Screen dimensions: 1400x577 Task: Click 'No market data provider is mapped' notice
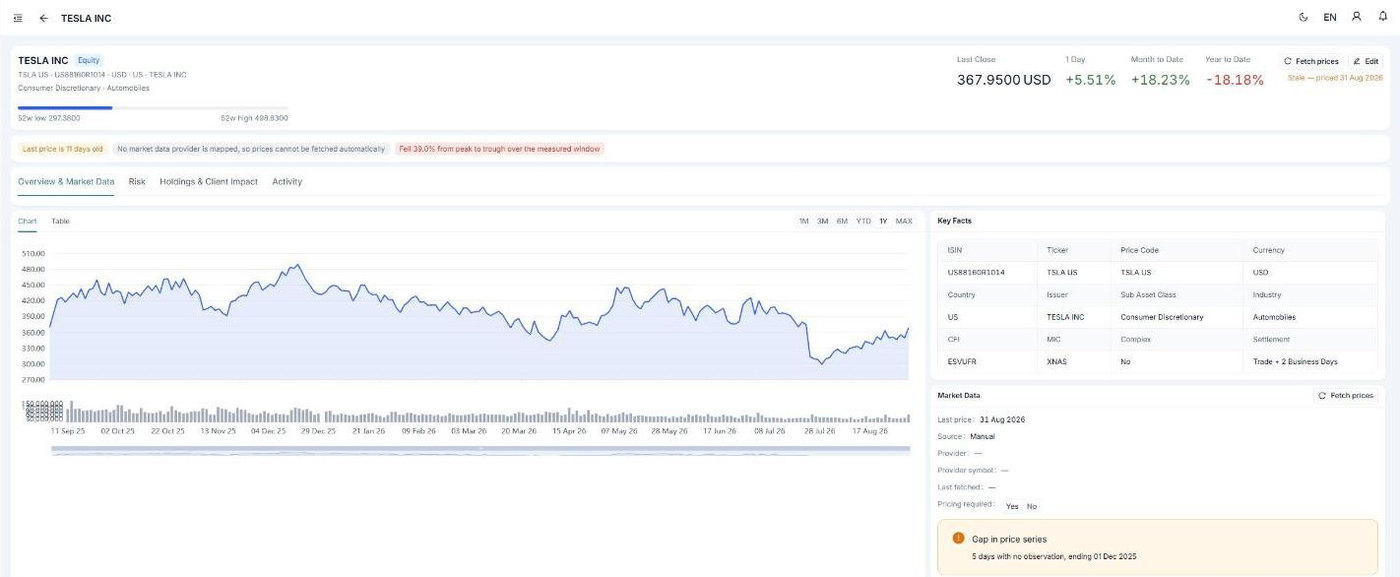[x=251, y=149]
